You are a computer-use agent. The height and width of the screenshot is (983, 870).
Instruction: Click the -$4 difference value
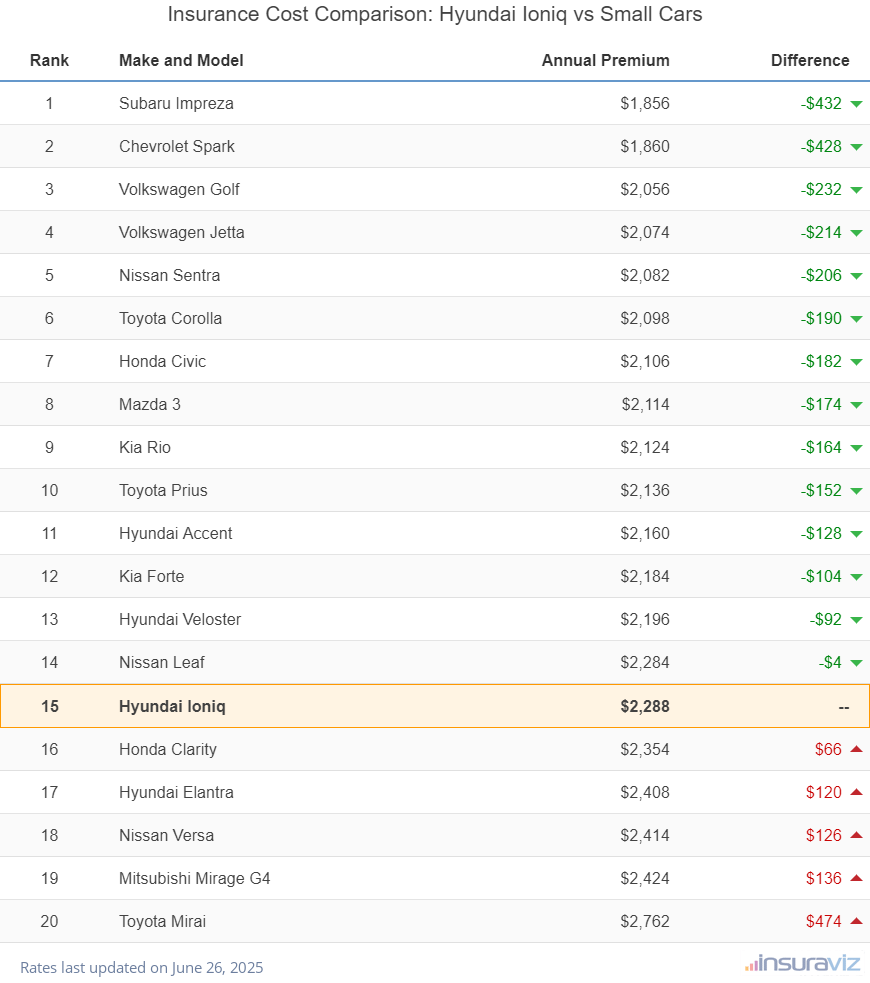tap(830, 662)
